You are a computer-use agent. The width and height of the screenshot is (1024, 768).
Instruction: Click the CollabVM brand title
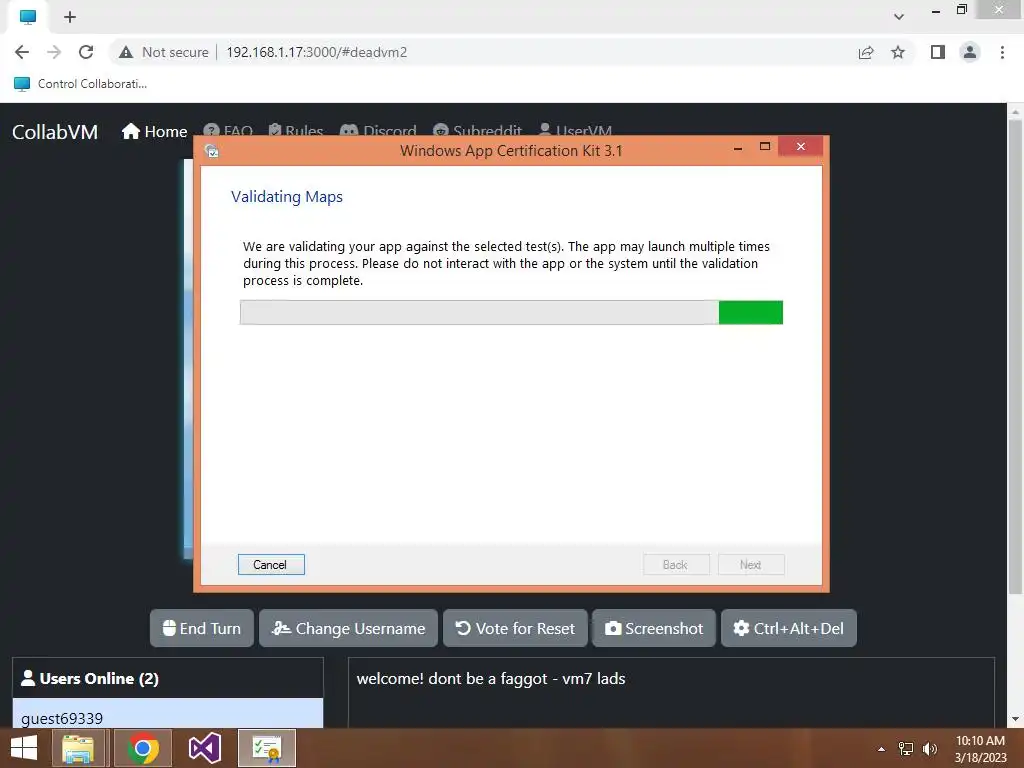coord(55,132)
